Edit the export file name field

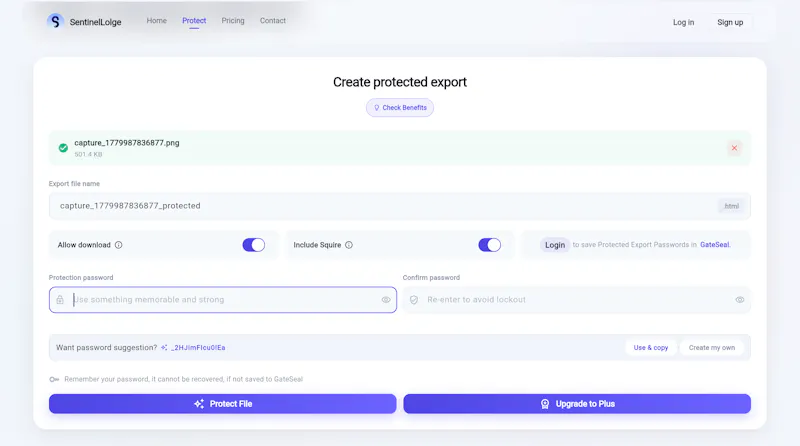pos(399,206)
